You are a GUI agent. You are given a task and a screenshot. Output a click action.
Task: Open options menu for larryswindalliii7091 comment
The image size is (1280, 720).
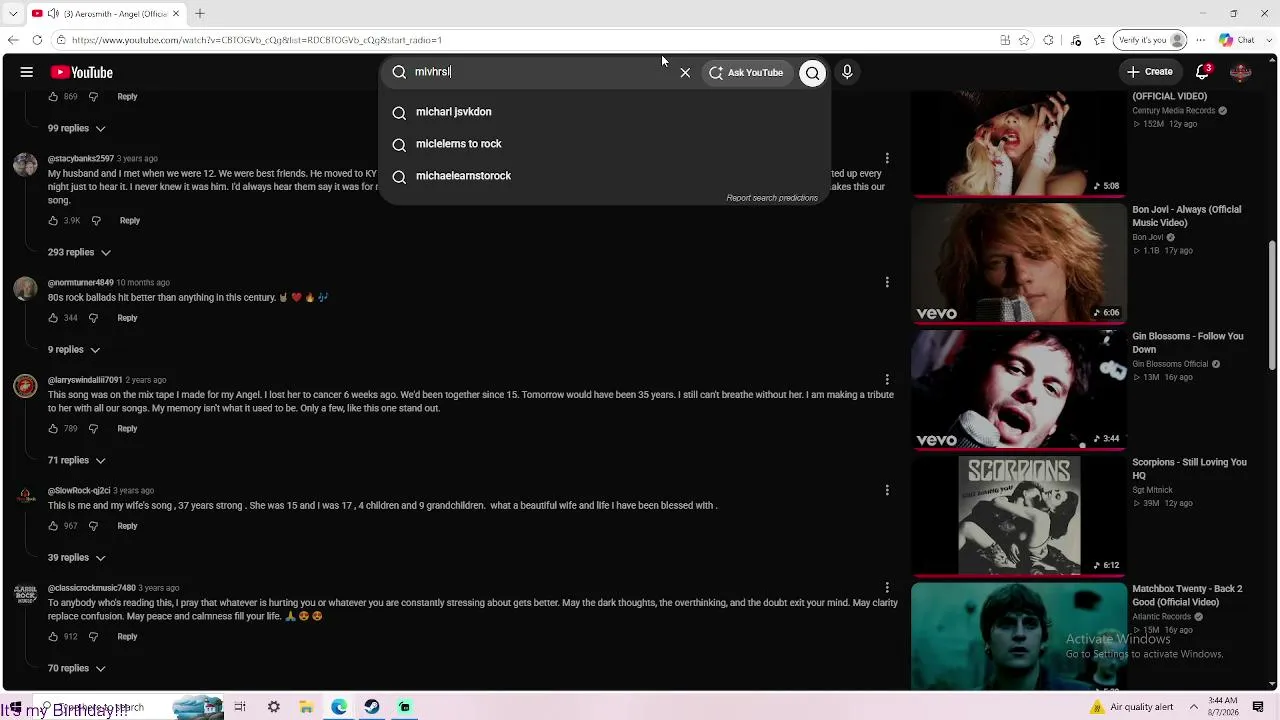(887, 380)
